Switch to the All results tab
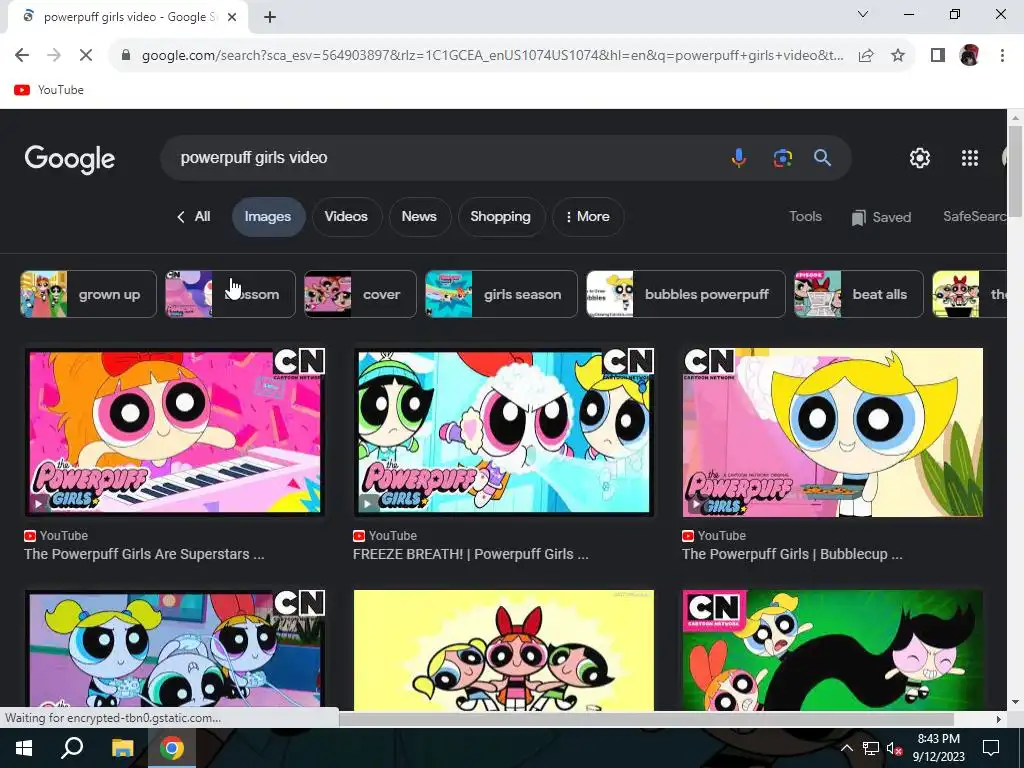The image size is (1024, 768). [194, 217]
